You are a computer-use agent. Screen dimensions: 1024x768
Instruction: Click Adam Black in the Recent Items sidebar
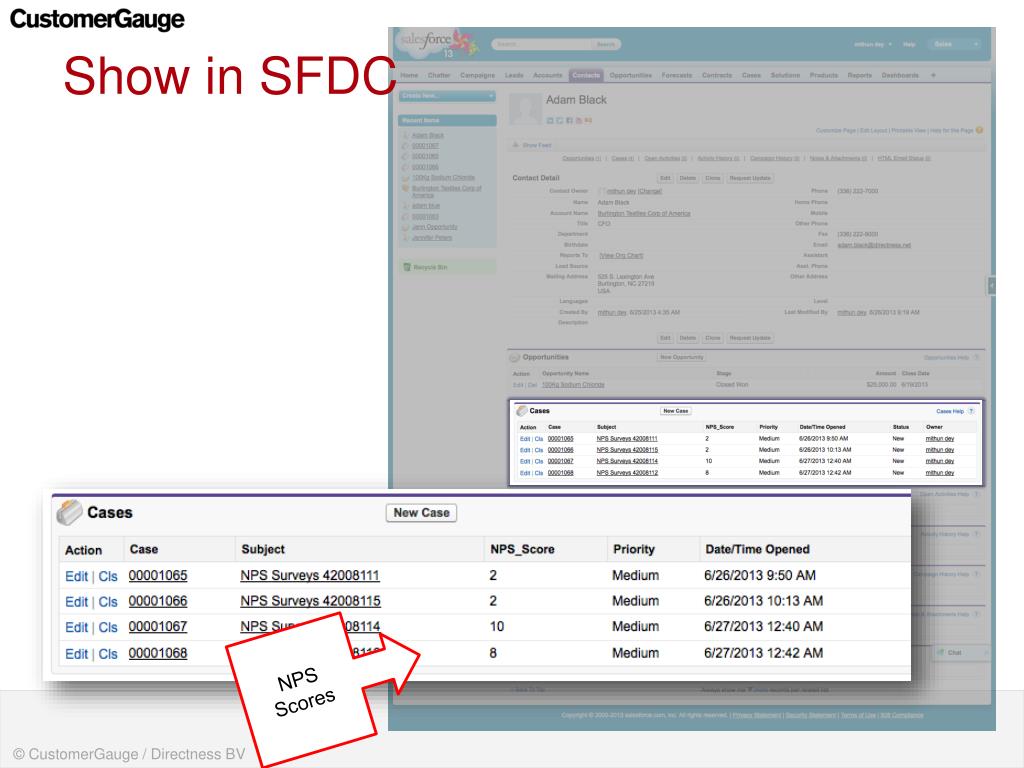coord(428,135)
